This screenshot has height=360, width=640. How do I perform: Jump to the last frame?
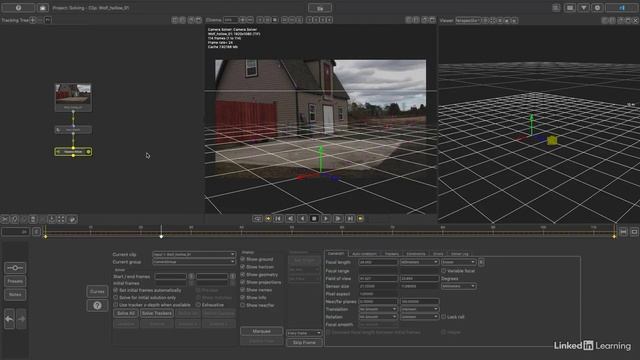[x=350, y=219]
